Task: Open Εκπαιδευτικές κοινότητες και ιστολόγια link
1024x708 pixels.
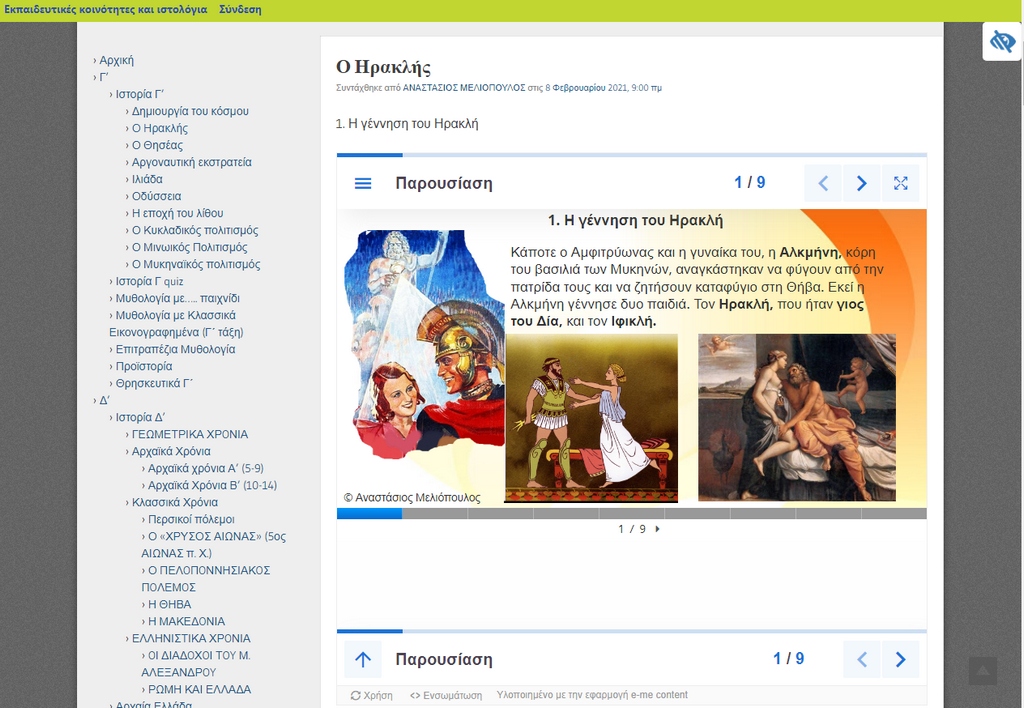Action: click(x=106, y=10)
